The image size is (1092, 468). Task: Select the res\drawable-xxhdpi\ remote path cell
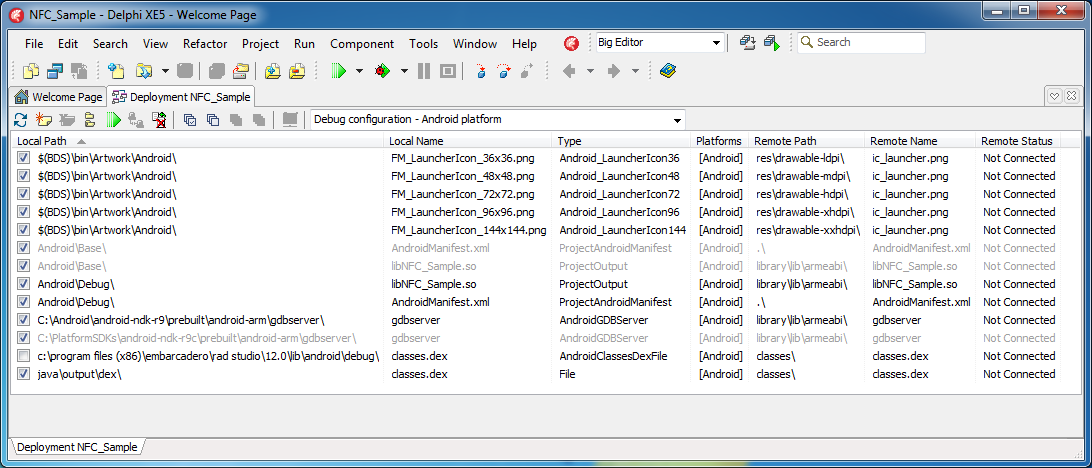tap(808, 230)
